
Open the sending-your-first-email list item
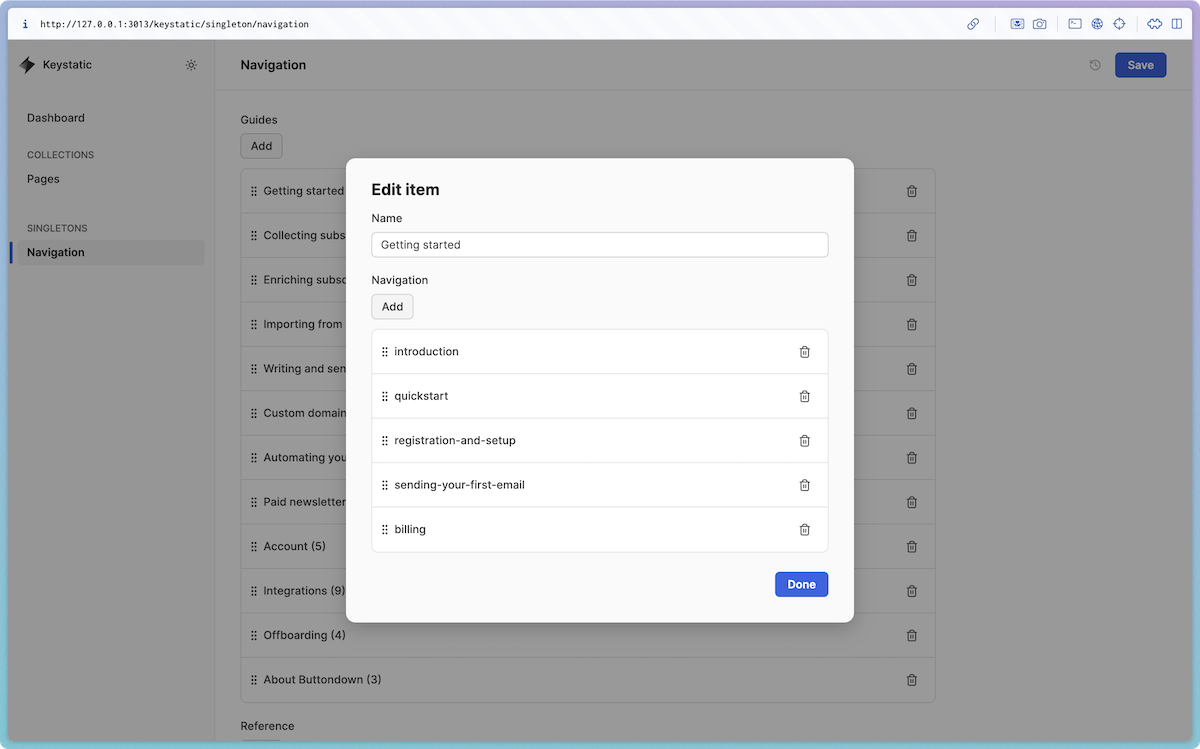600,485
